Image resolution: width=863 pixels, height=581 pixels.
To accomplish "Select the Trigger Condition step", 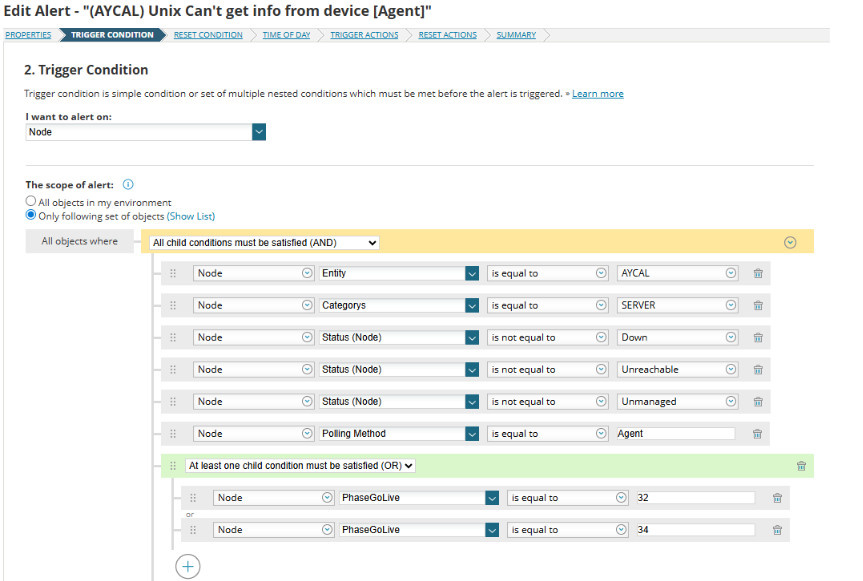I will pyautogui.click(x=112, y=35).
